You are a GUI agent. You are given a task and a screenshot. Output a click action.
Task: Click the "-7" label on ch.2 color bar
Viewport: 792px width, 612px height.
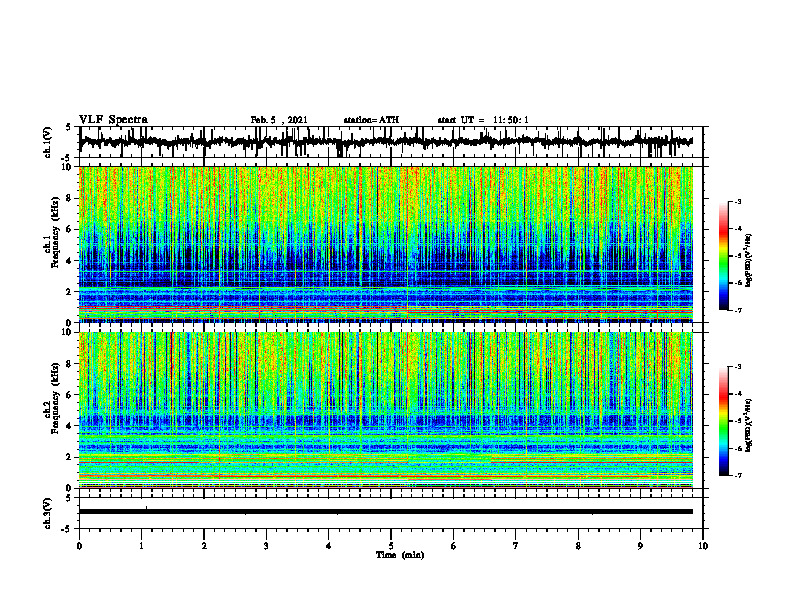pyautogui.click(x=738, y=475)
